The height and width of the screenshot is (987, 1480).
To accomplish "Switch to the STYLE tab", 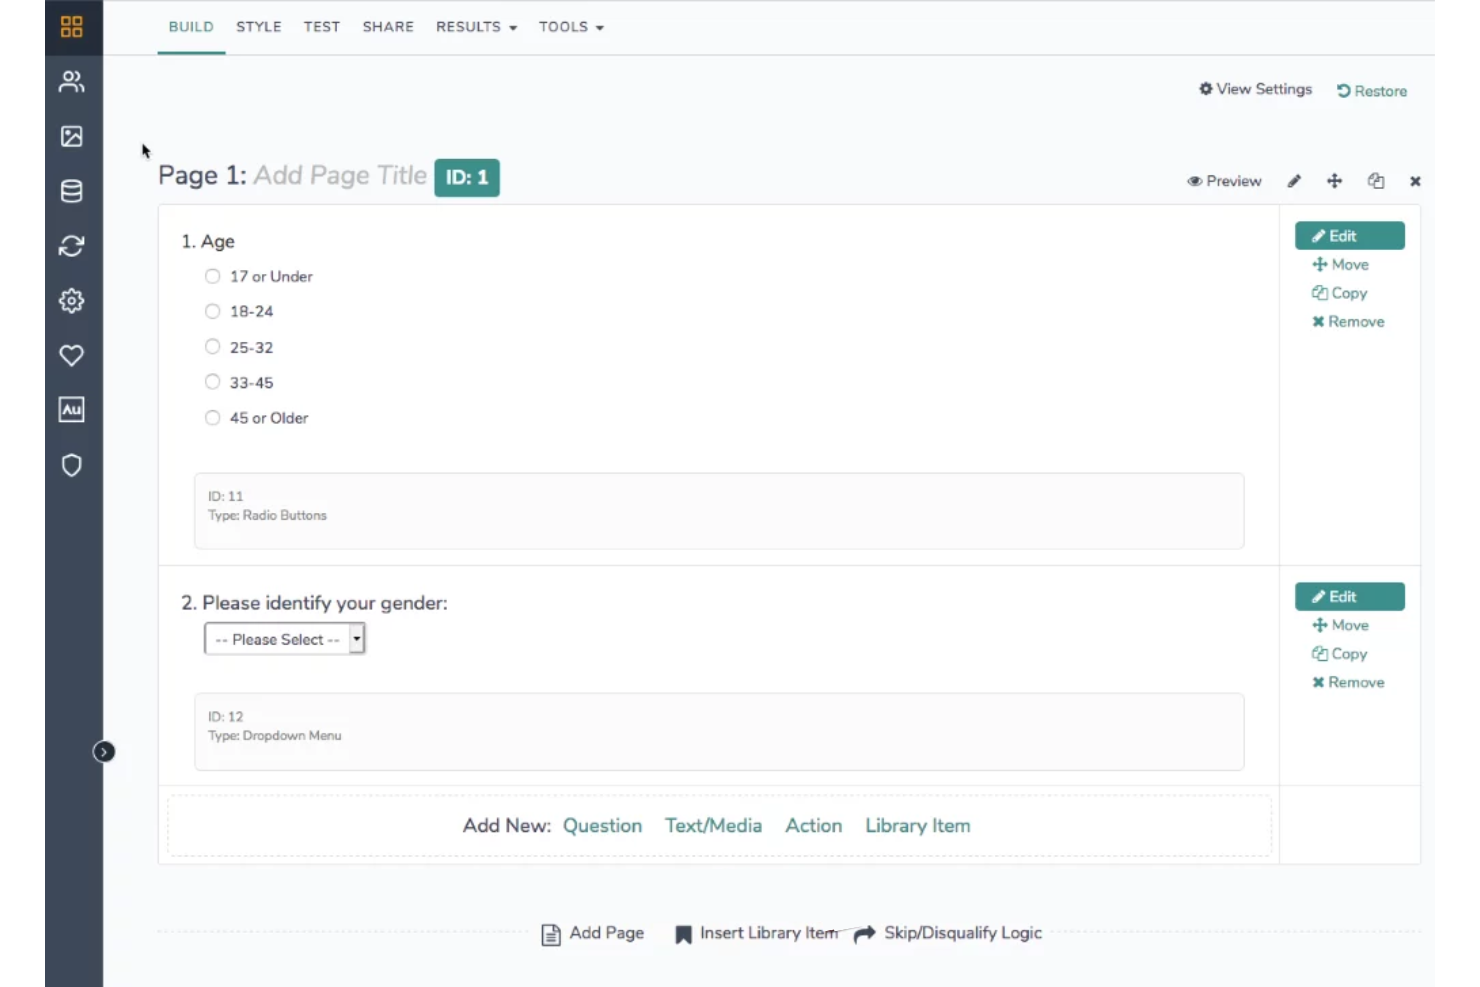I will click(258, 27).
